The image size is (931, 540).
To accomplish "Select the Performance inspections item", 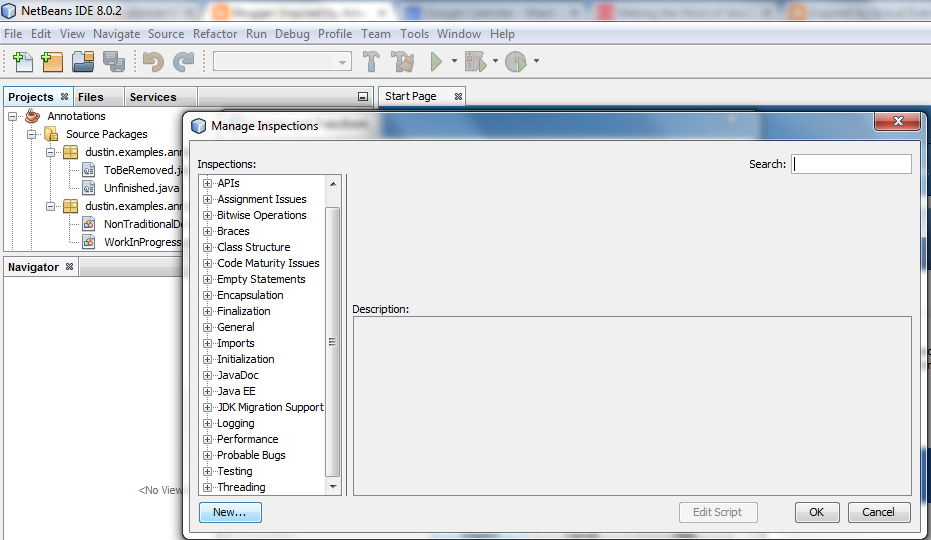I will click(x=248, y=440).
